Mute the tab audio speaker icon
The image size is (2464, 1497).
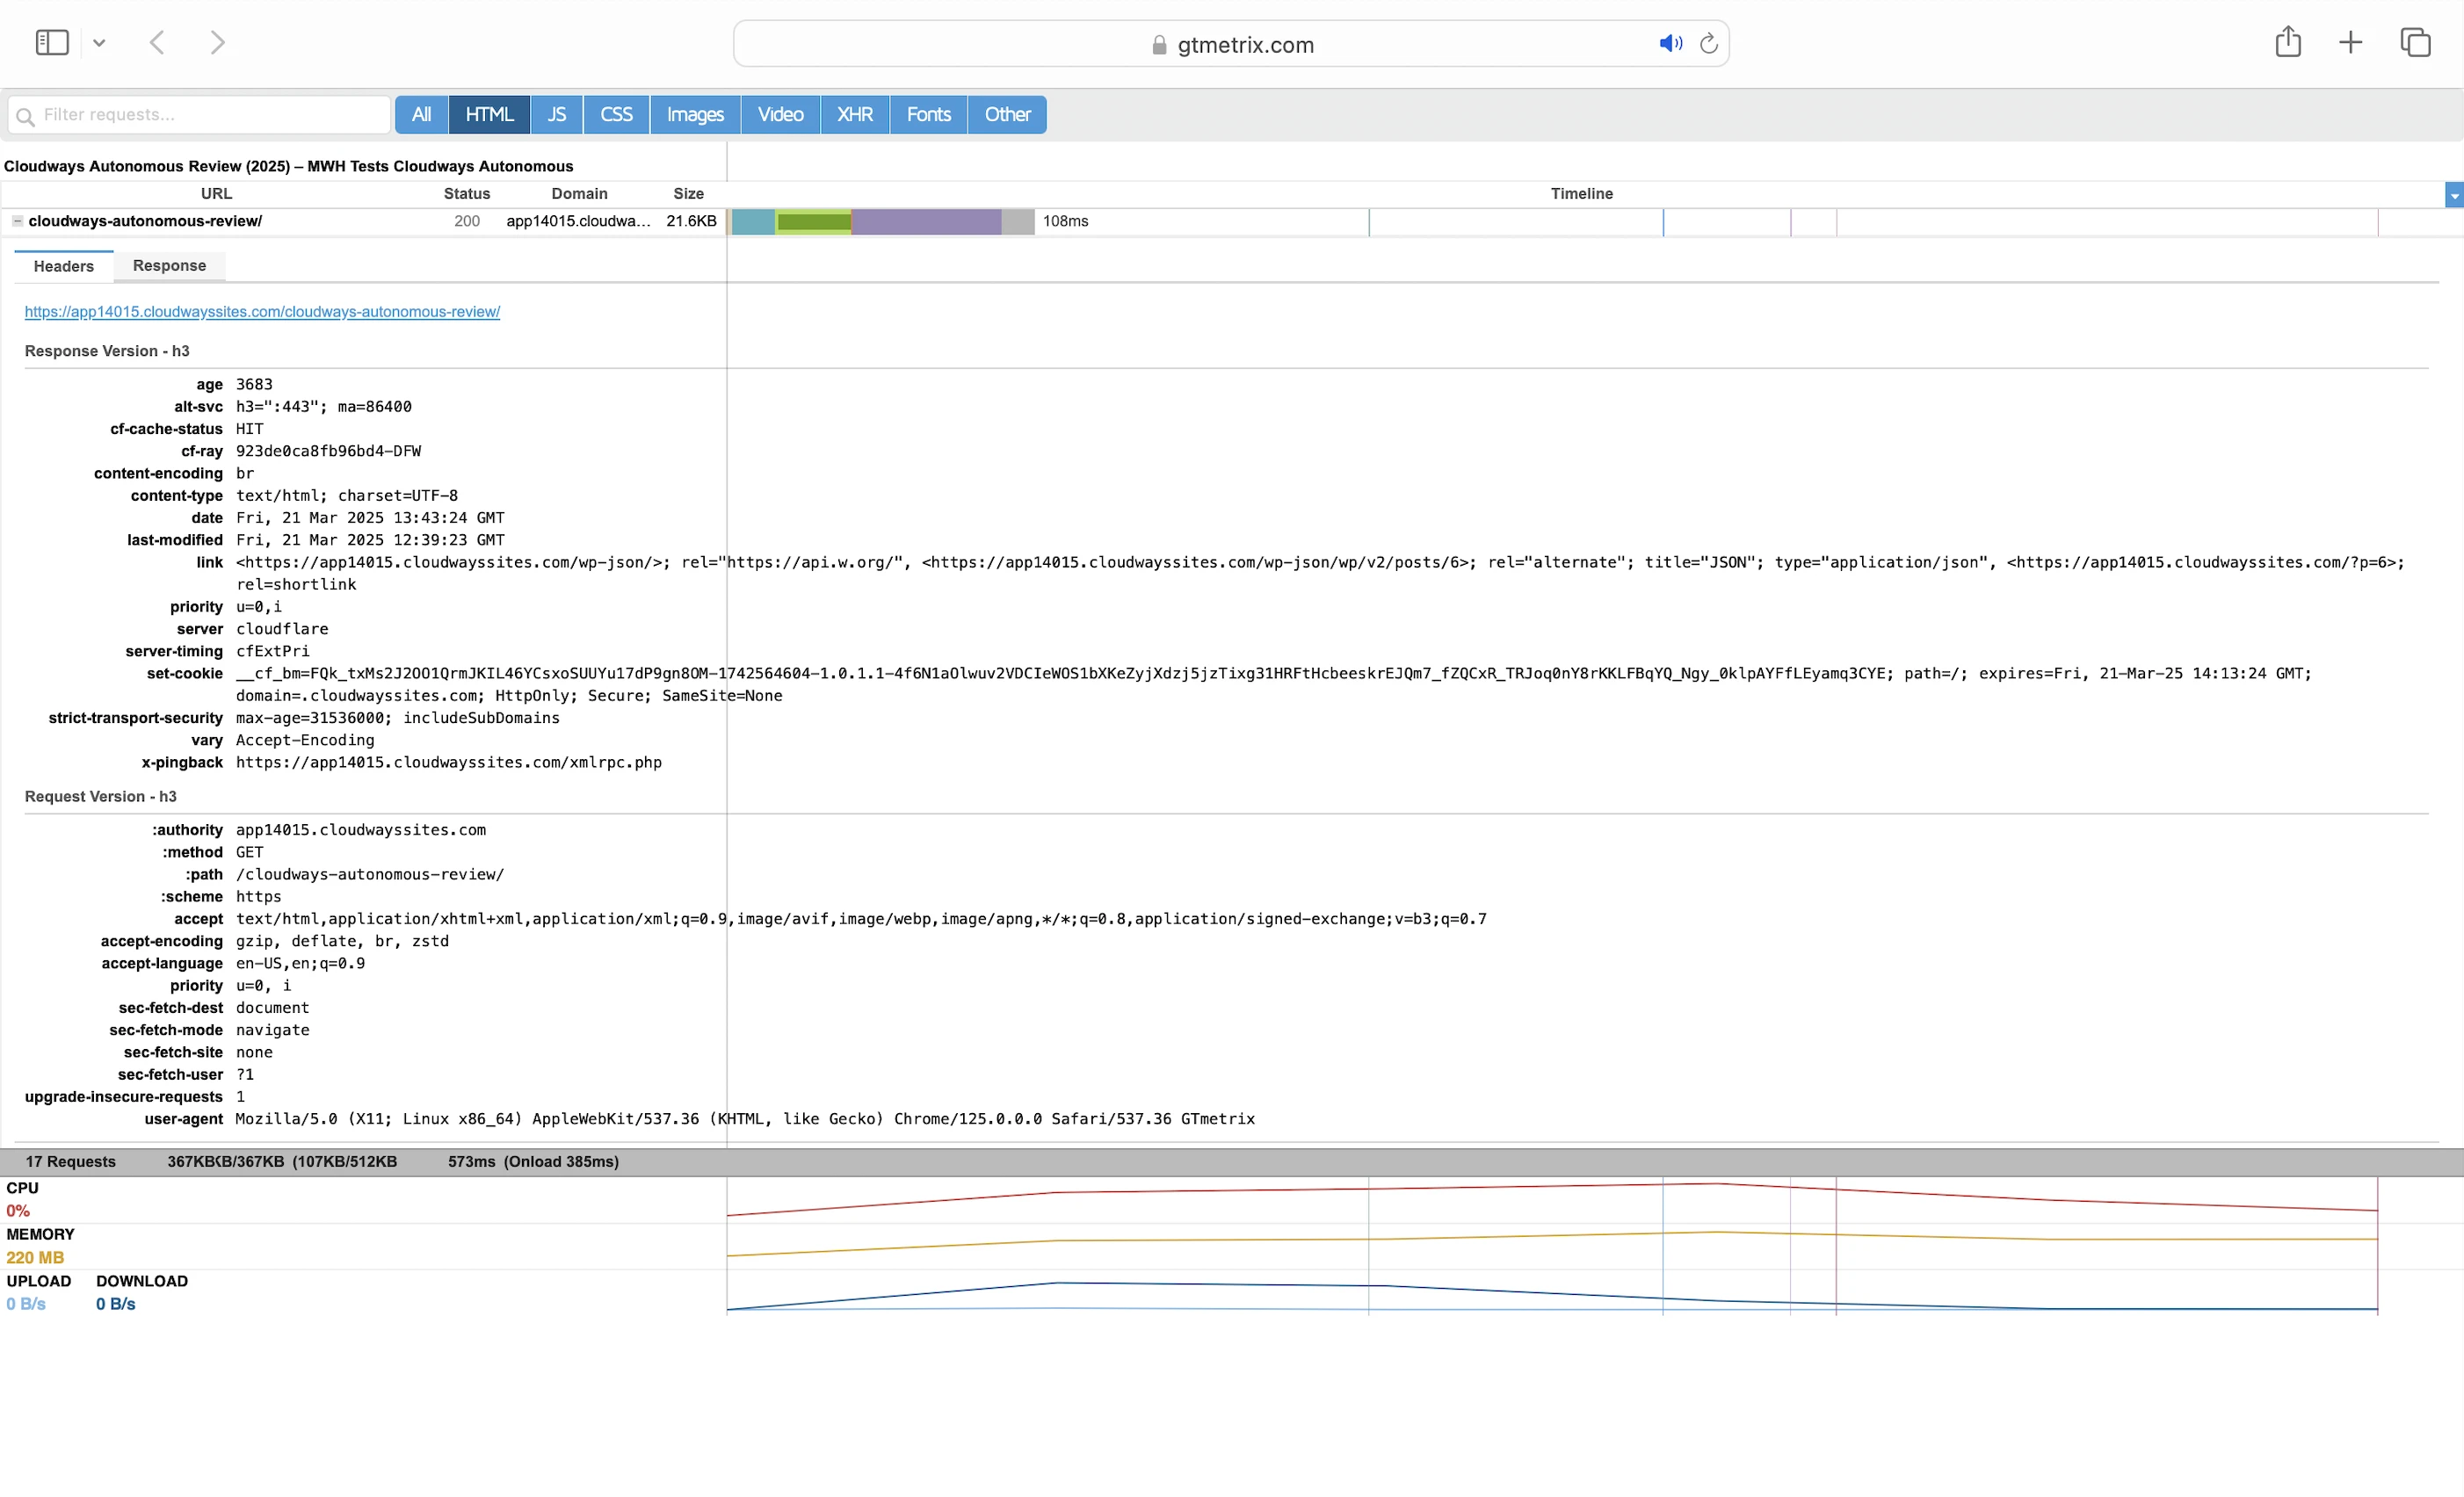point(1670,44)
